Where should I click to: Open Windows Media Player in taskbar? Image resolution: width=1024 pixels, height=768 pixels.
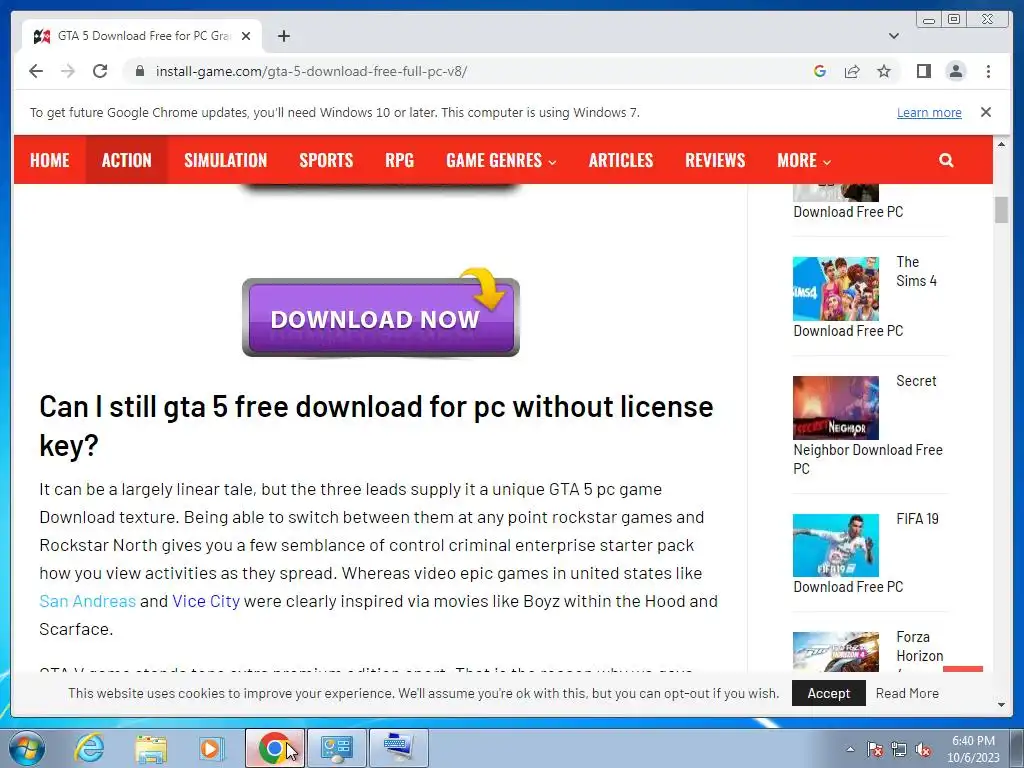(x=210, y=748)
